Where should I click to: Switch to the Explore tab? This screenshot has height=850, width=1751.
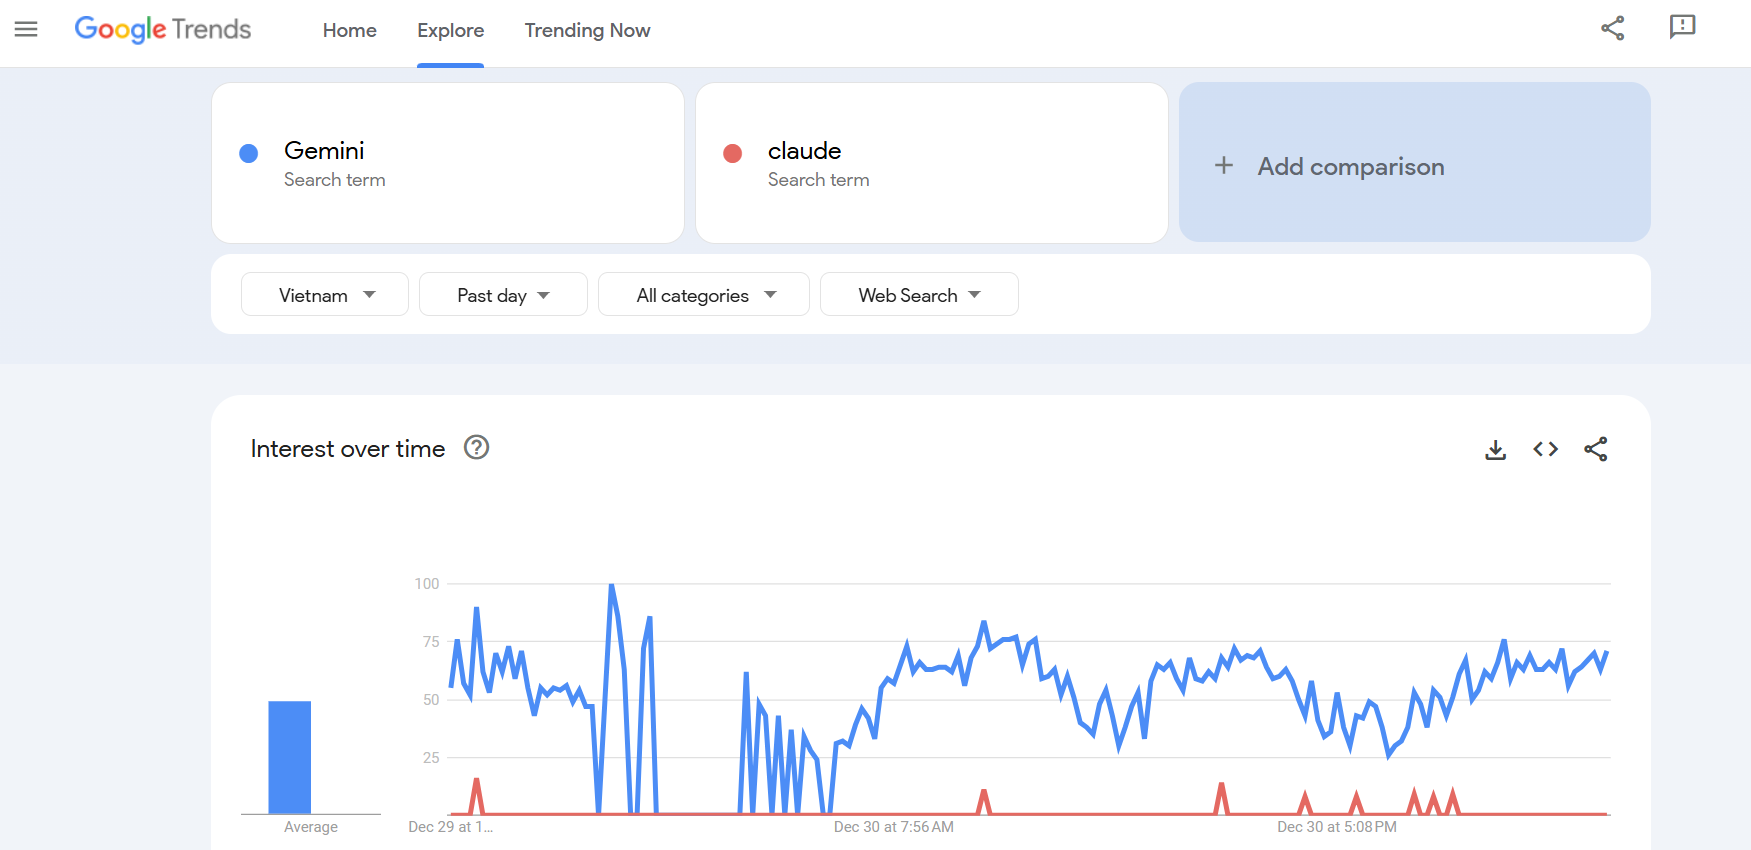(x=450, y=31)
